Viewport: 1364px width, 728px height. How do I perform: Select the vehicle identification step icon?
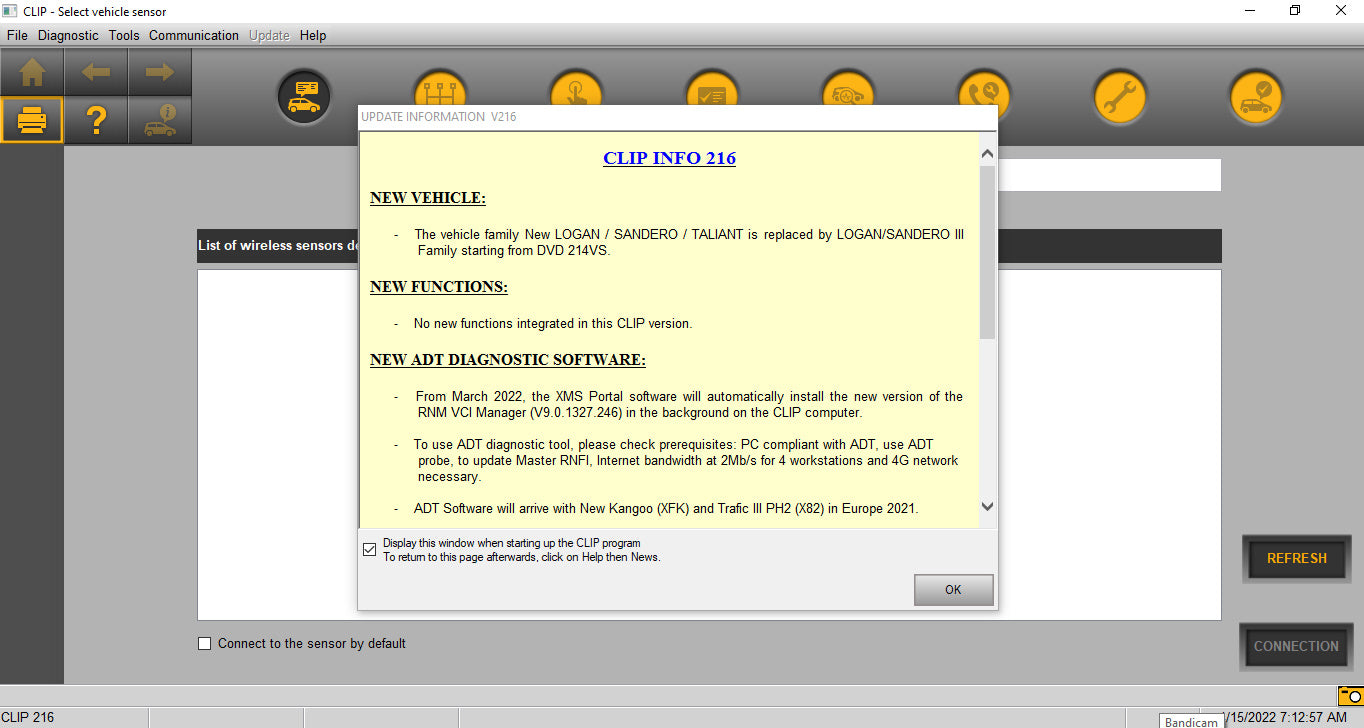point(304,97)
